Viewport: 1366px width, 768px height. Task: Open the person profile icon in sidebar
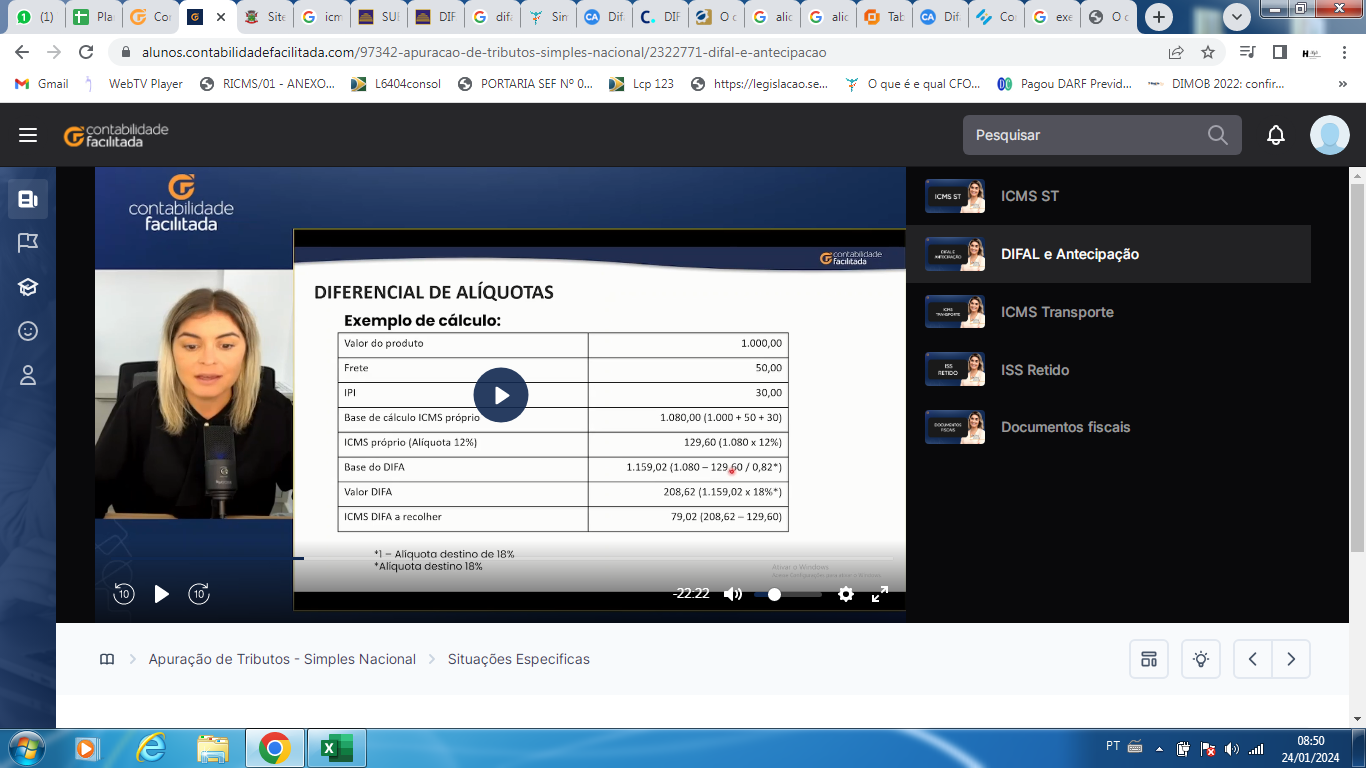click(x=28, y=375)
